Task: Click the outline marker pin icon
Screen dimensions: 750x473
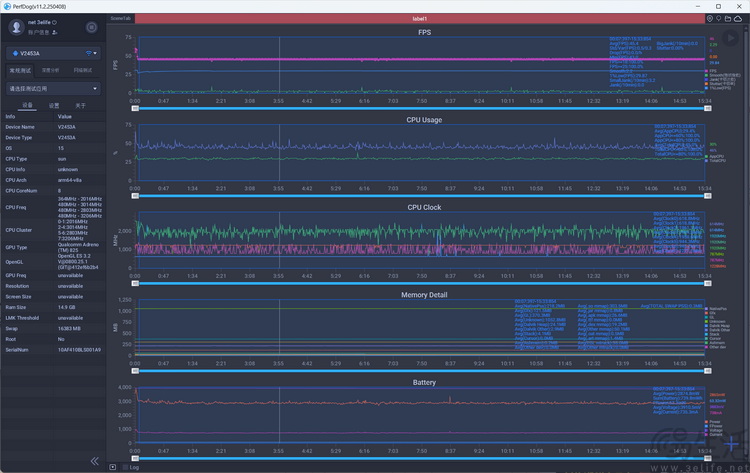Action: pos(718,19)
